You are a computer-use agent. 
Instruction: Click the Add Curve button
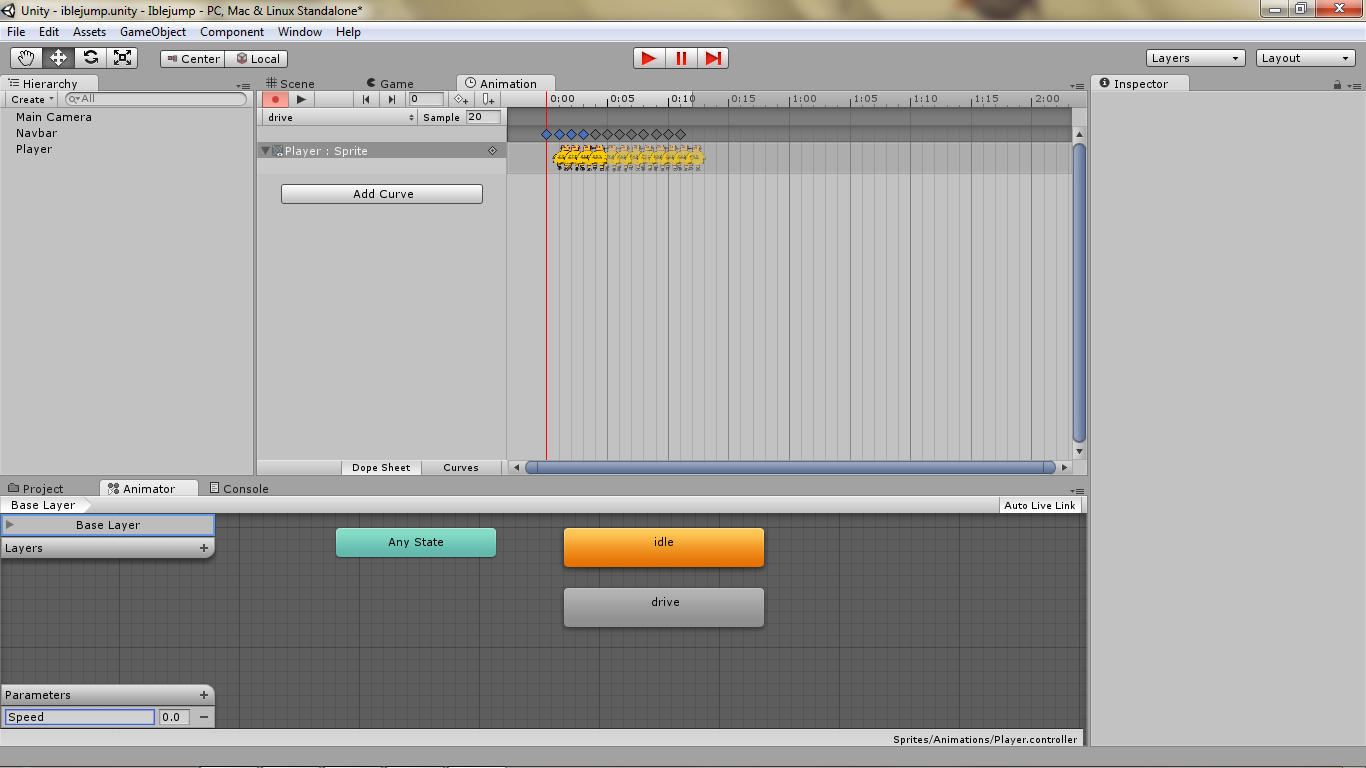(x=382, y=194)
